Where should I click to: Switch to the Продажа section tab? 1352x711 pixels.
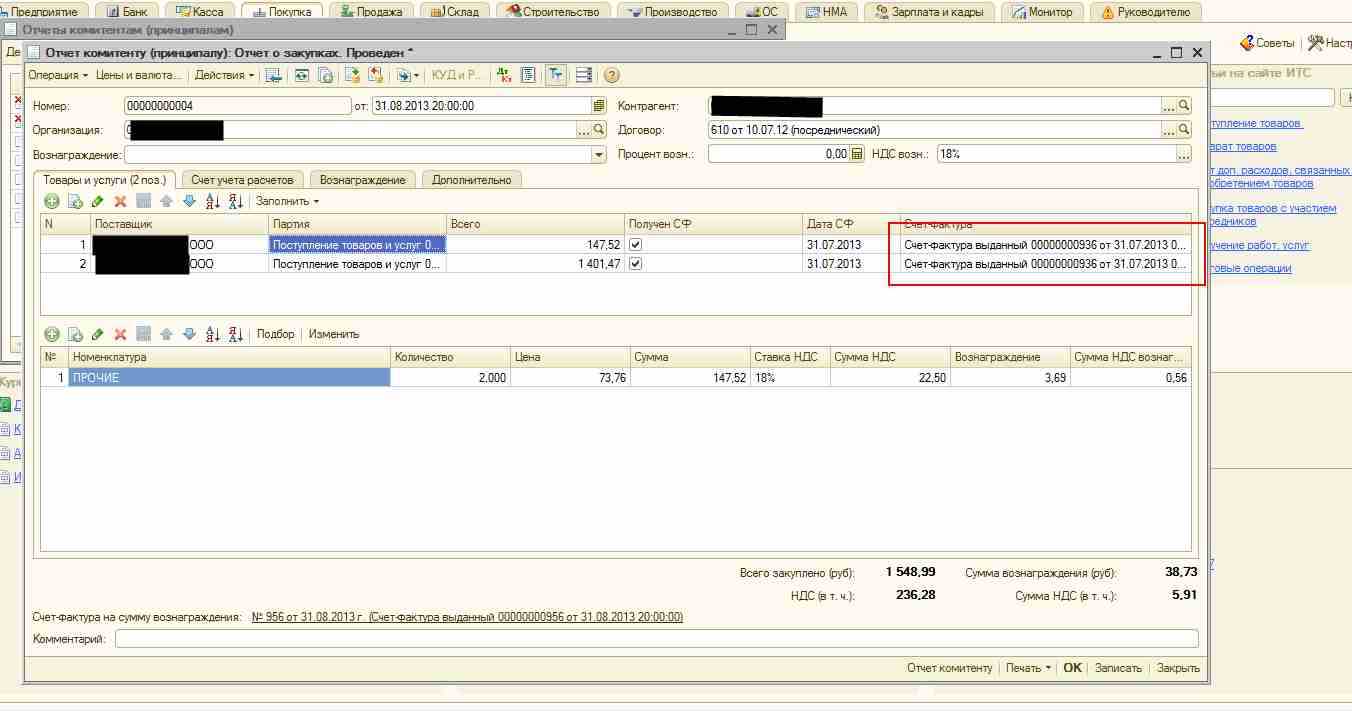[x=371, y=12]
